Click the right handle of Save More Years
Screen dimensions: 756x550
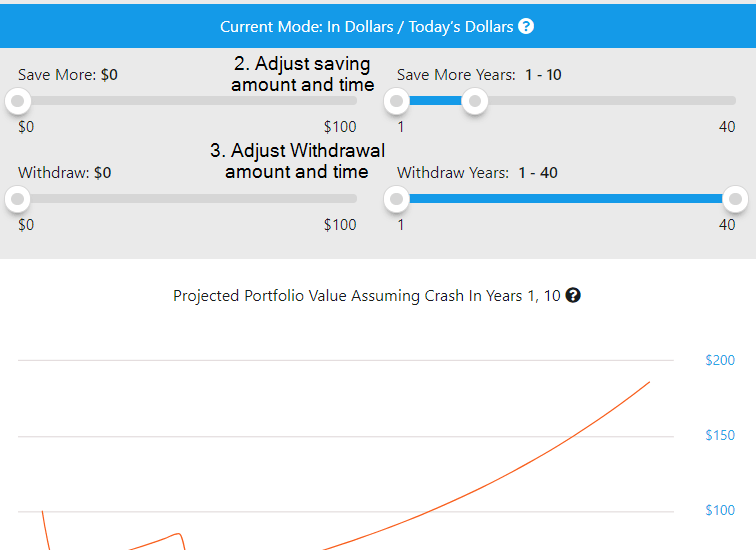pyautogui.click(x=475, y=101)
